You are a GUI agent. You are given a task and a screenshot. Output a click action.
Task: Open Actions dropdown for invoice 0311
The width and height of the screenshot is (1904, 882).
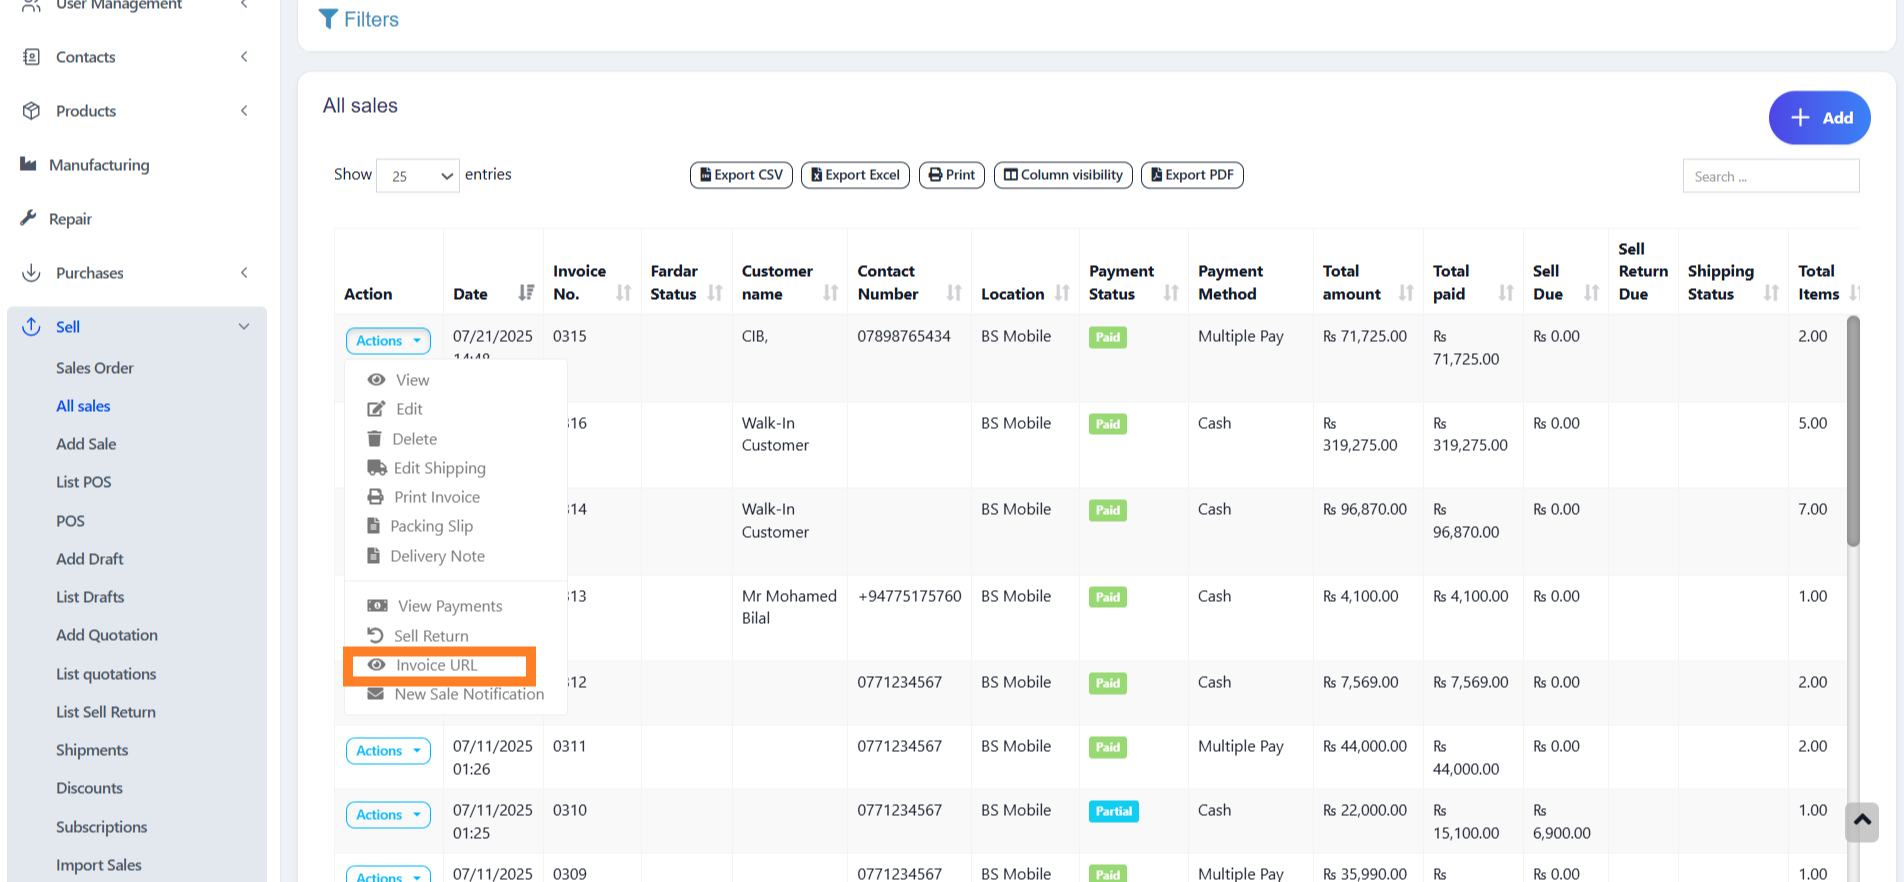point(388,751)
